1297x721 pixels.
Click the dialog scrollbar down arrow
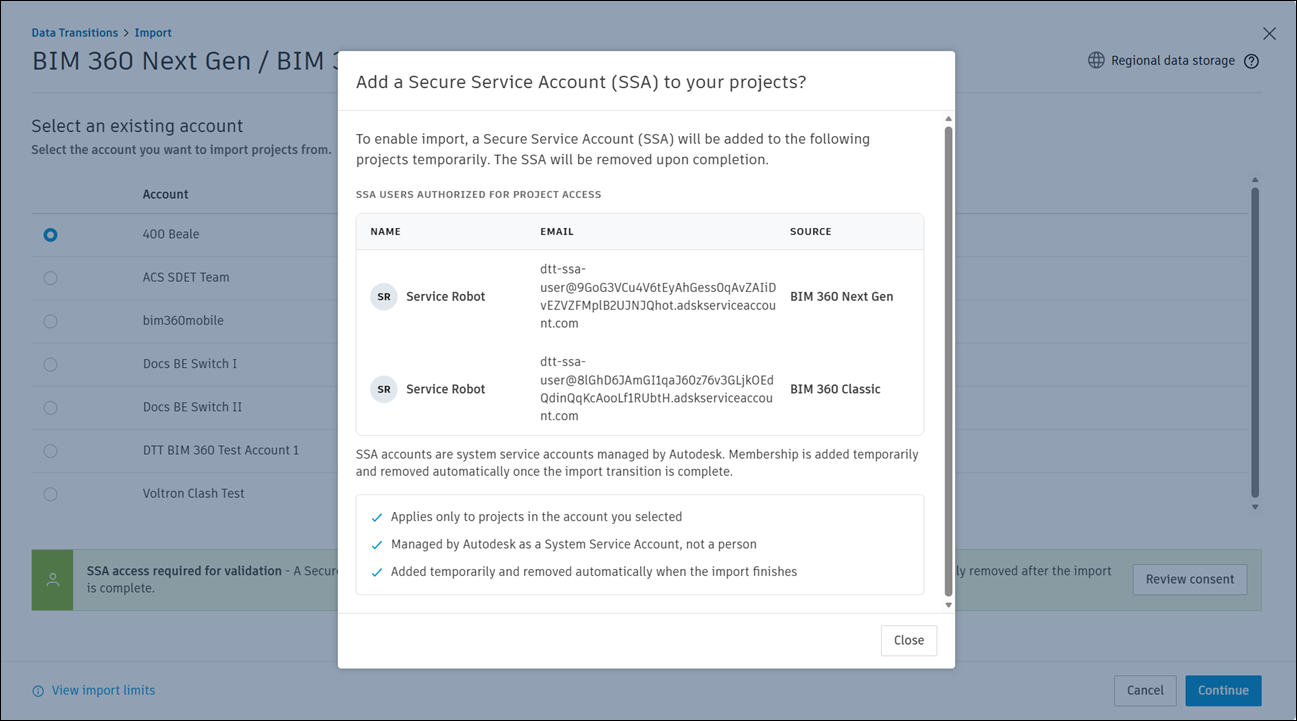(x=948, y=605)
